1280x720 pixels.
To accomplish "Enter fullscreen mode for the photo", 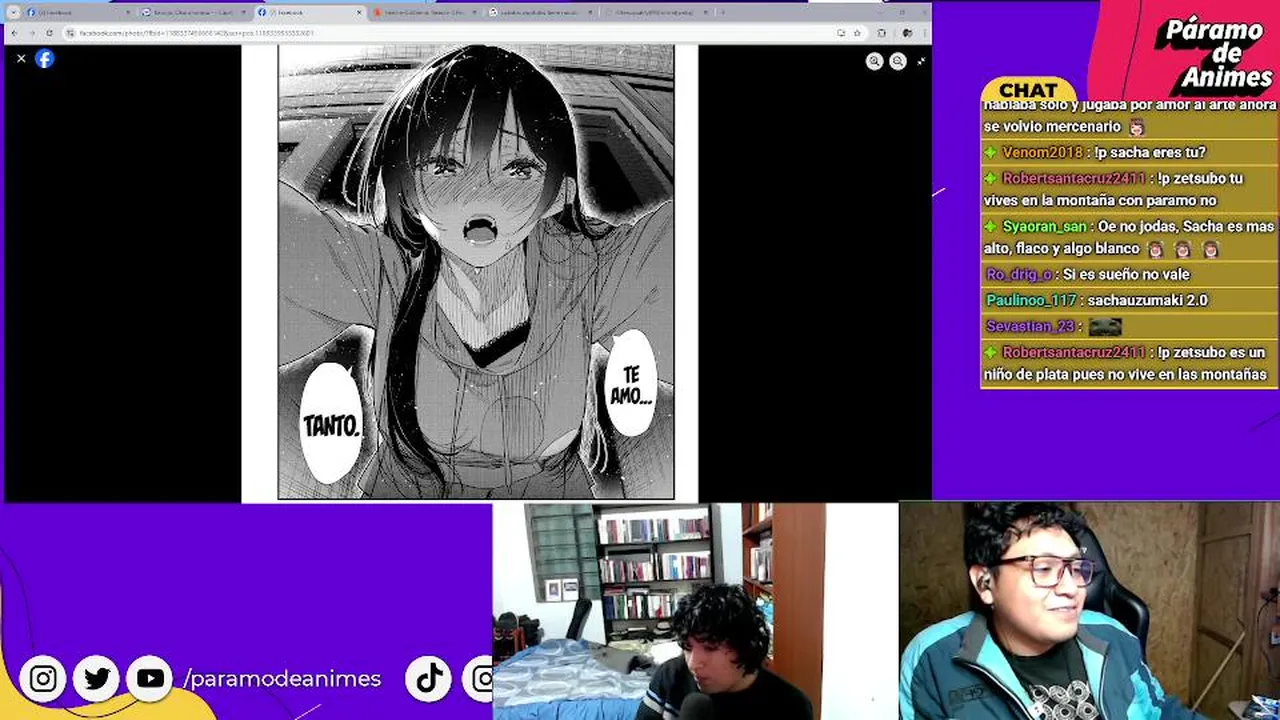I will pyautogui.click(x=921, y=61).
